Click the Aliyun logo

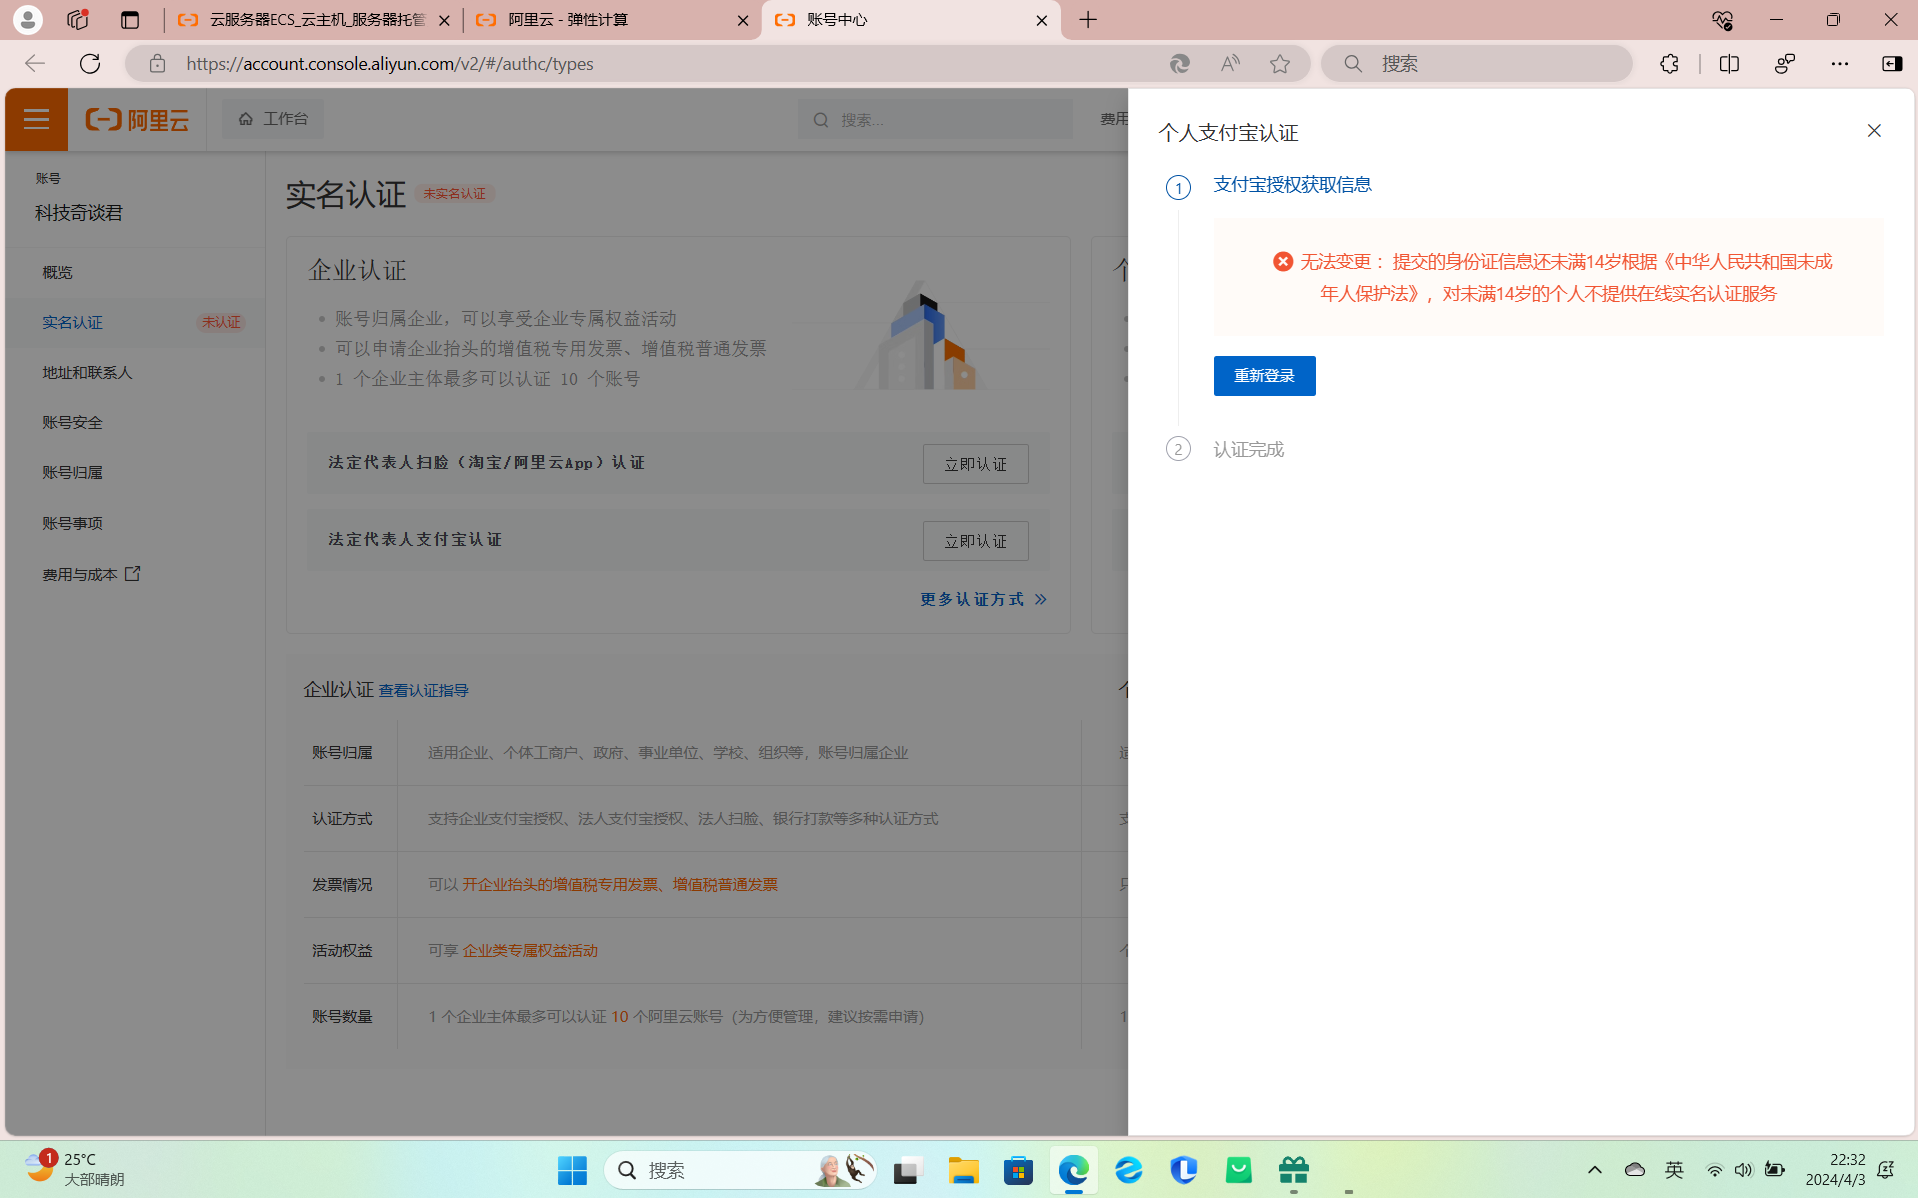click(137, 120)
